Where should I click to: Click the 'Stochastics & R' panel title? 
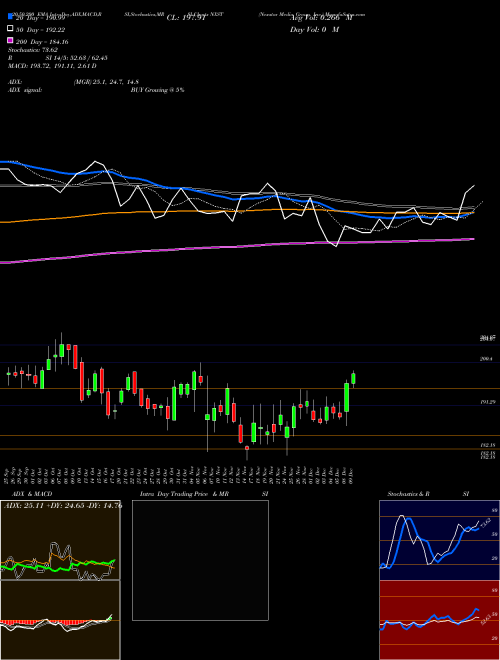coord(409,494)
